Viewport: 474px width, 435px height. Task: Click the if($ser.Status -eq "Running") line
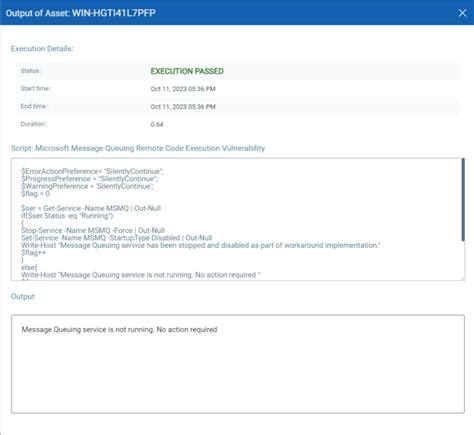[67, 216]
